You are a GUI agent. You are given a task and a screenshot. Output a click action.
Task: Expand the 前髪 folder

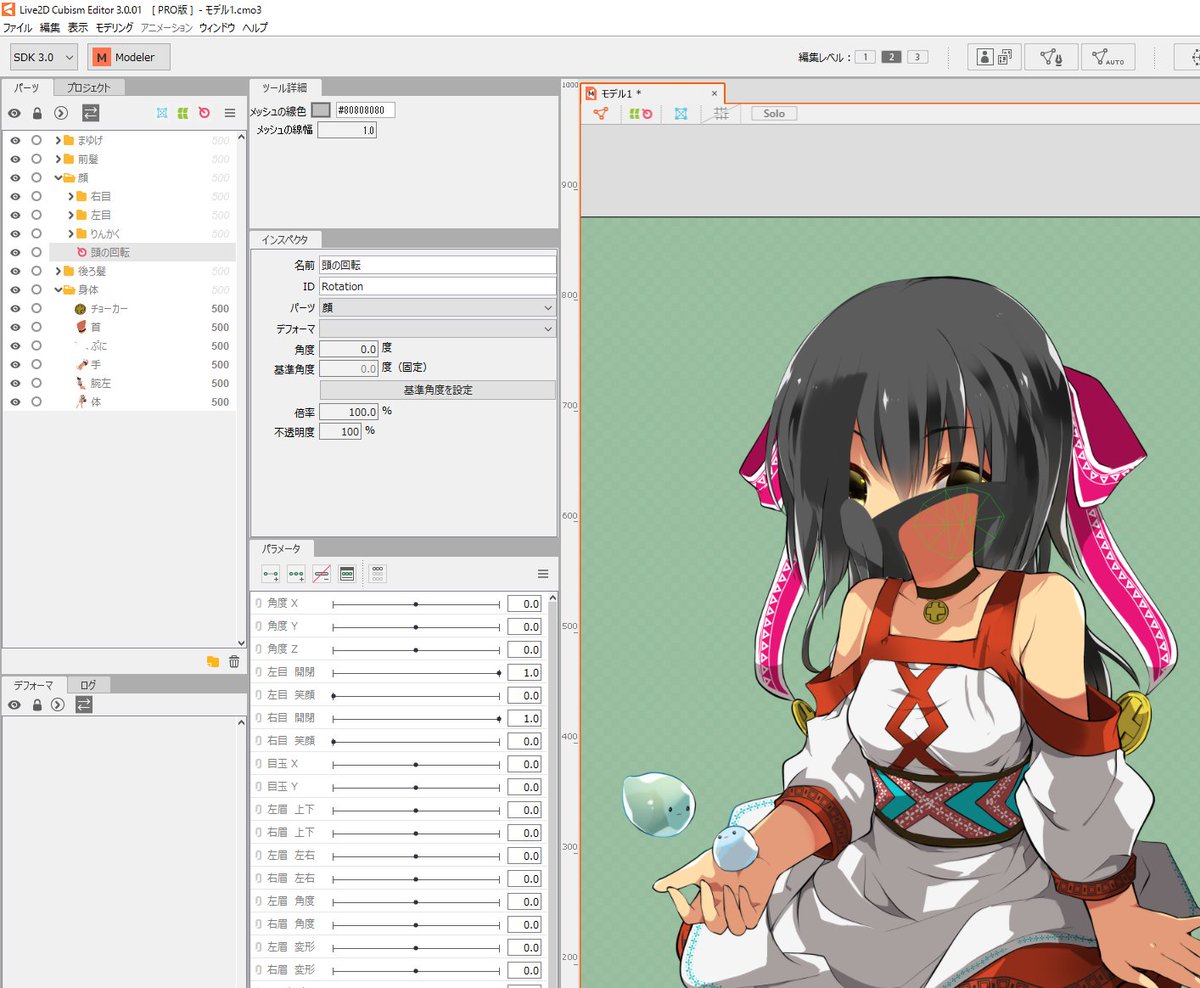click(58, 159)
